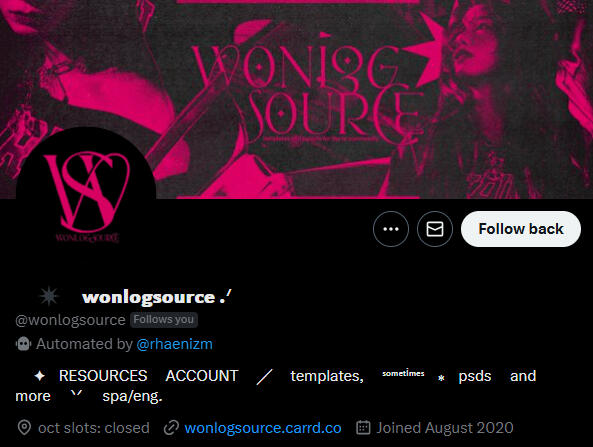Image resolution: width=593 pixels, height=447 pixels.
Task: Click the starburst icon before display name
Action: point(49,296)
